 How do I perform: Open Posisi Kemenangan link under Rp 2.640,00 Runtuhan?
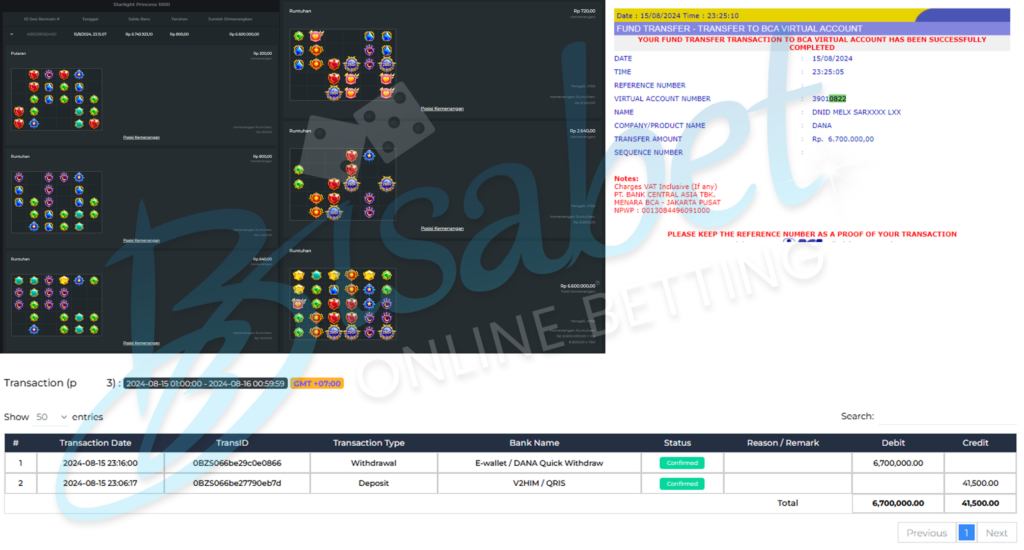pos(442,229)
